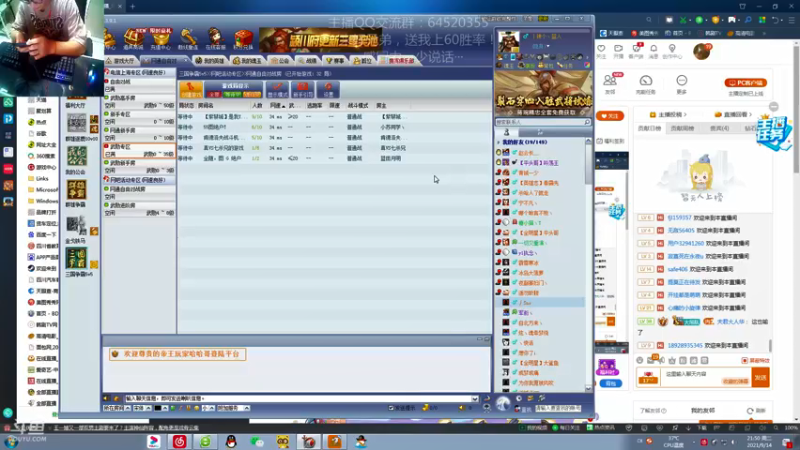Viewport: 800px width, 450px height.
Task: Open the chat font color swatch
Action: (158, 408)
